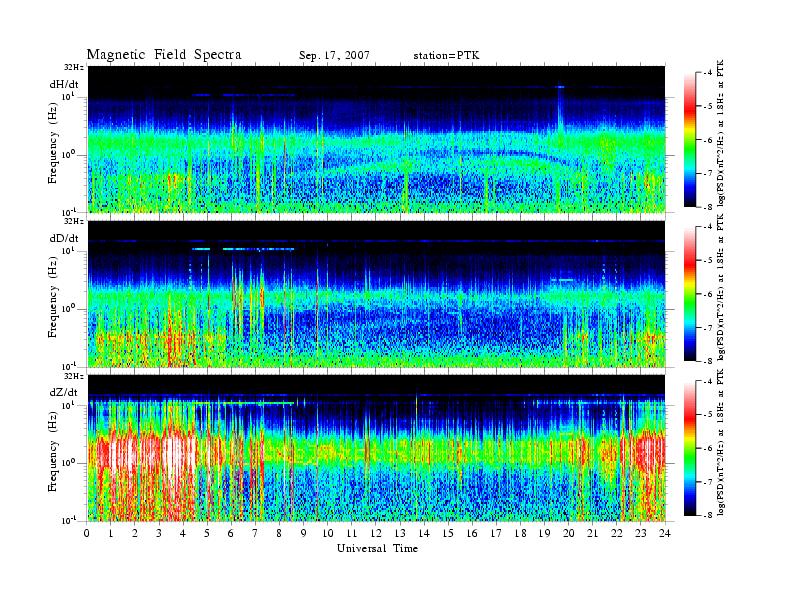The width and height of the screenshot is (792, 612).
Task: Click the "32Hz" tick above the dH/dt panel
Action: point(74,67)
